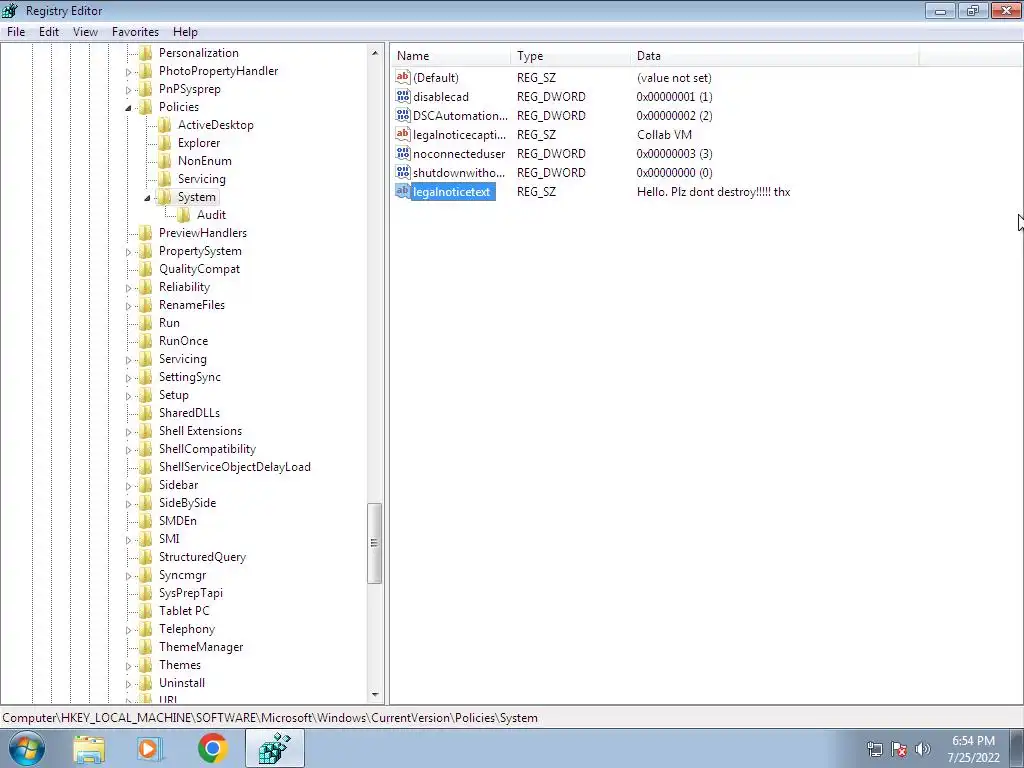Expand the Reliability node

pos(128,287)
